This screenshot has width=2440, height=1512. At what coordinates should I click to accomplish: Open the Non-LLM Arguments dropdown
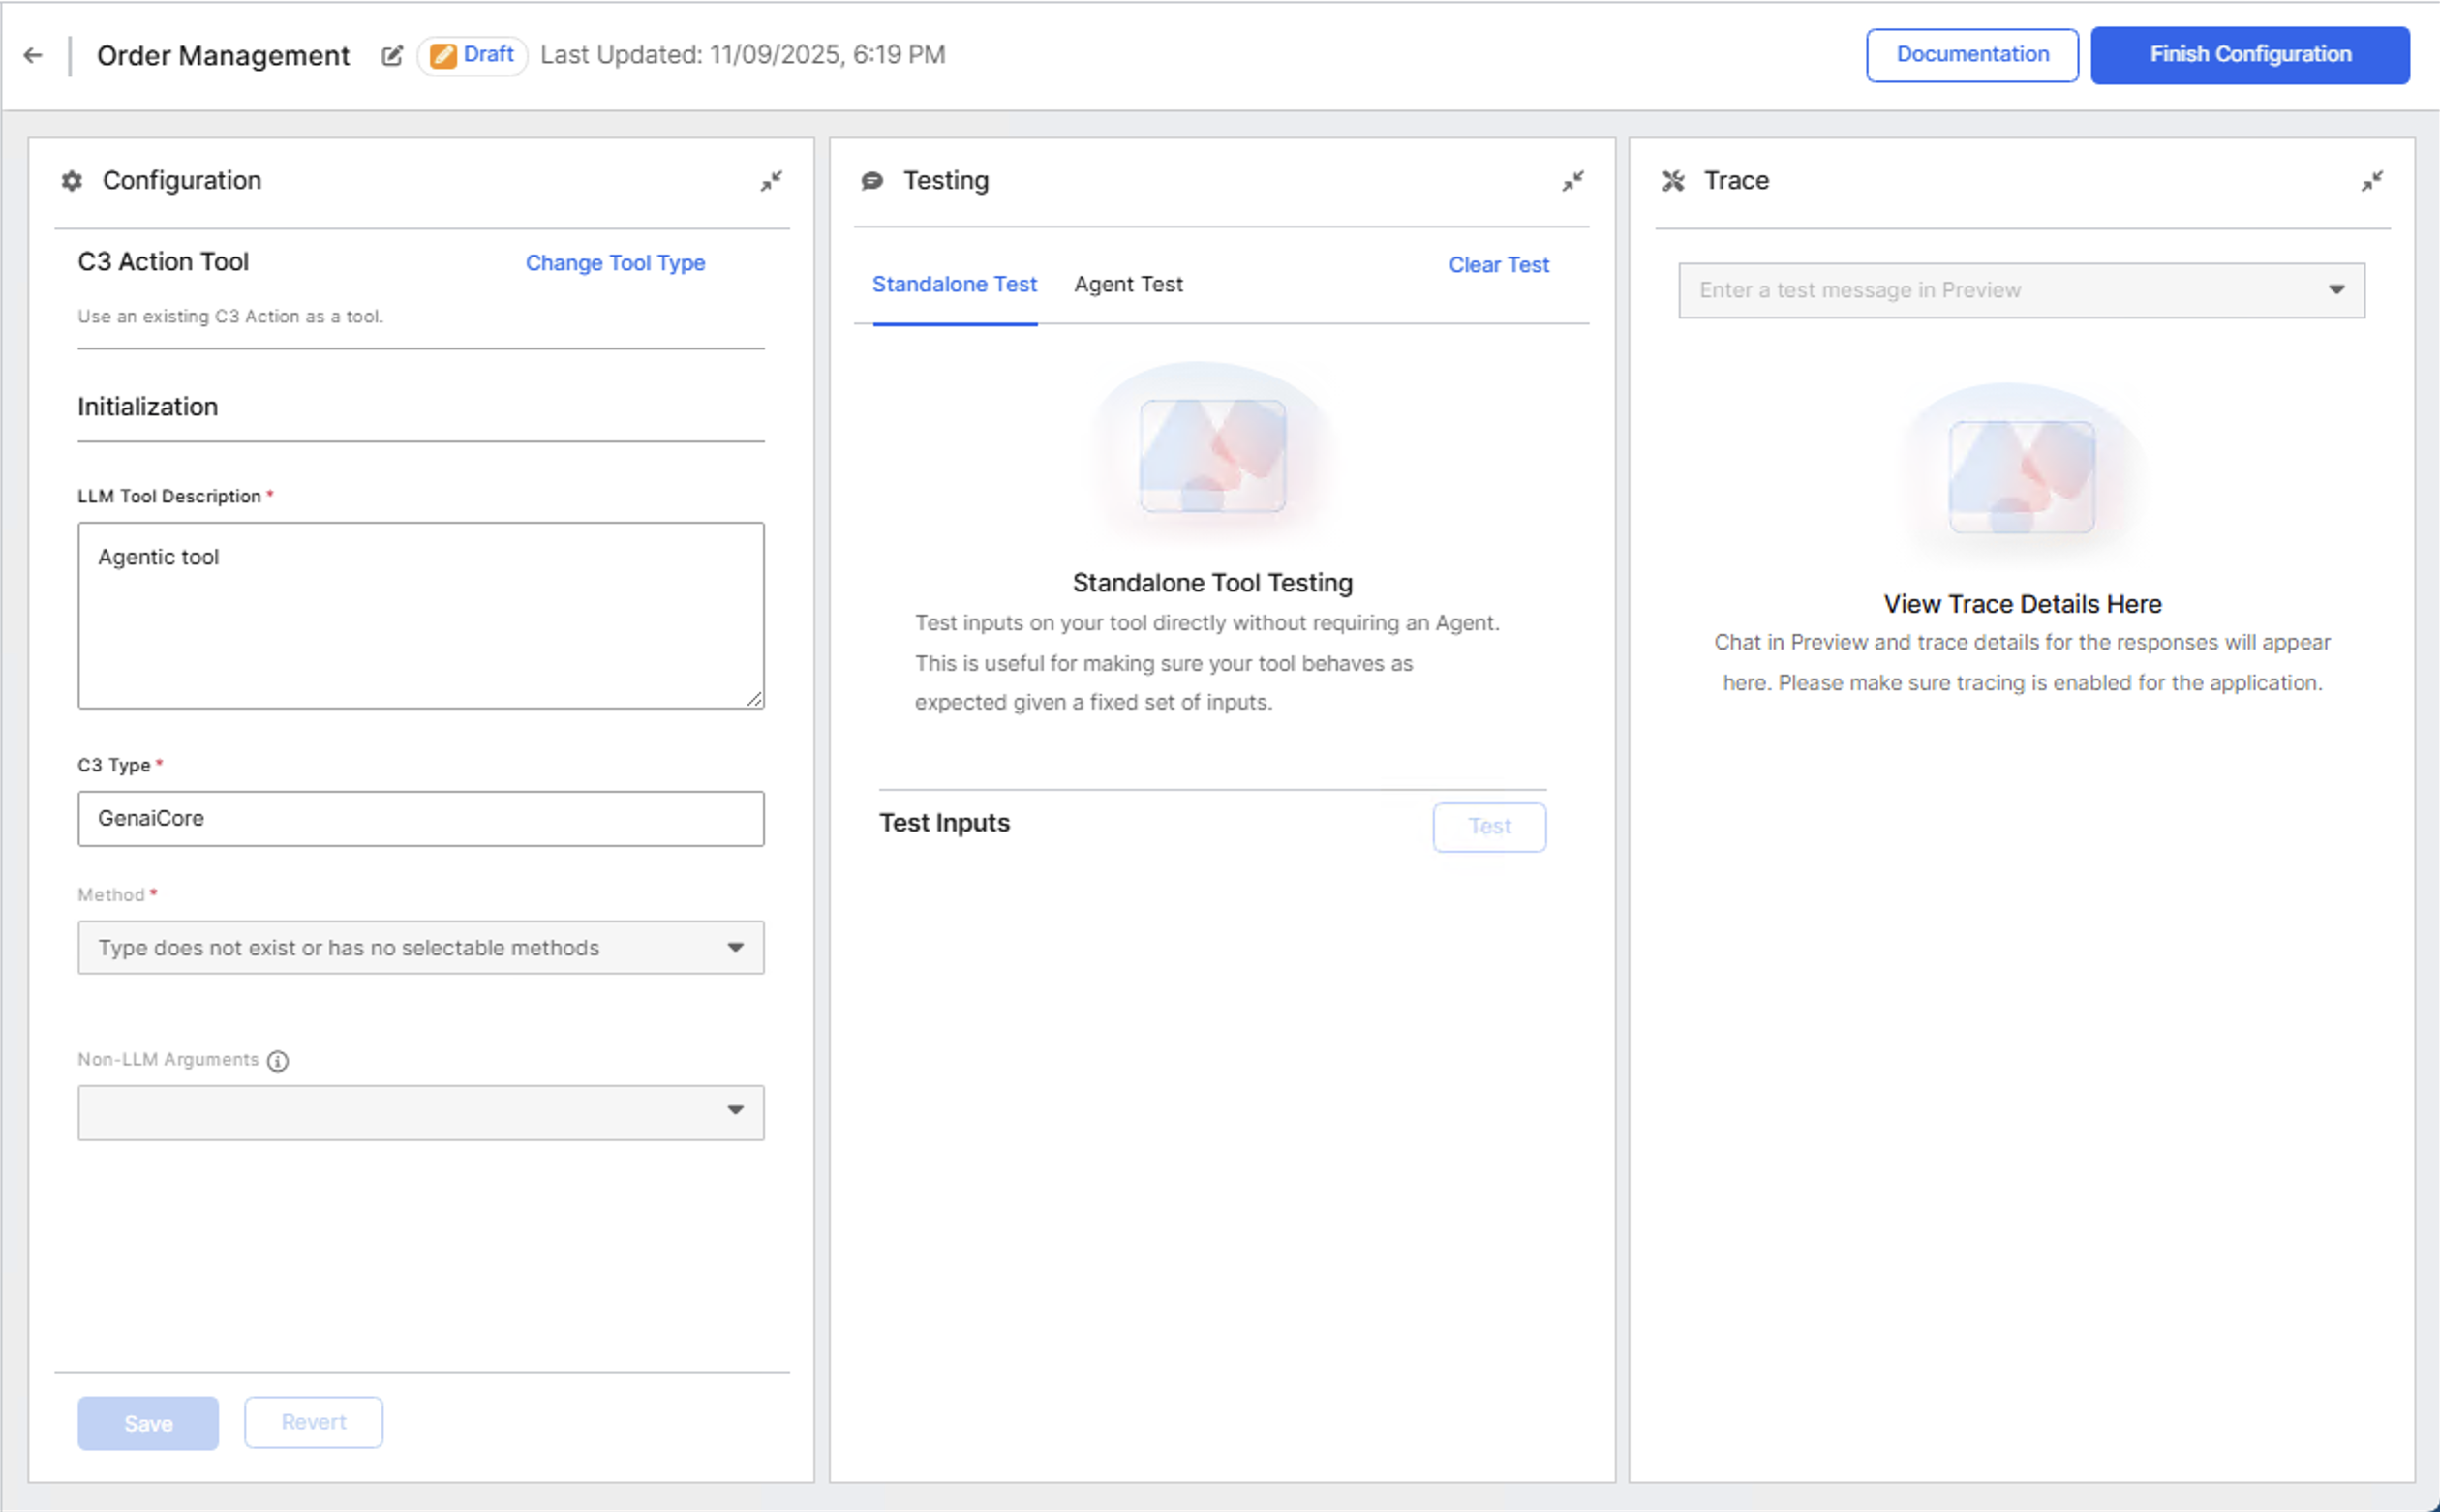(x=420, y=1112)
